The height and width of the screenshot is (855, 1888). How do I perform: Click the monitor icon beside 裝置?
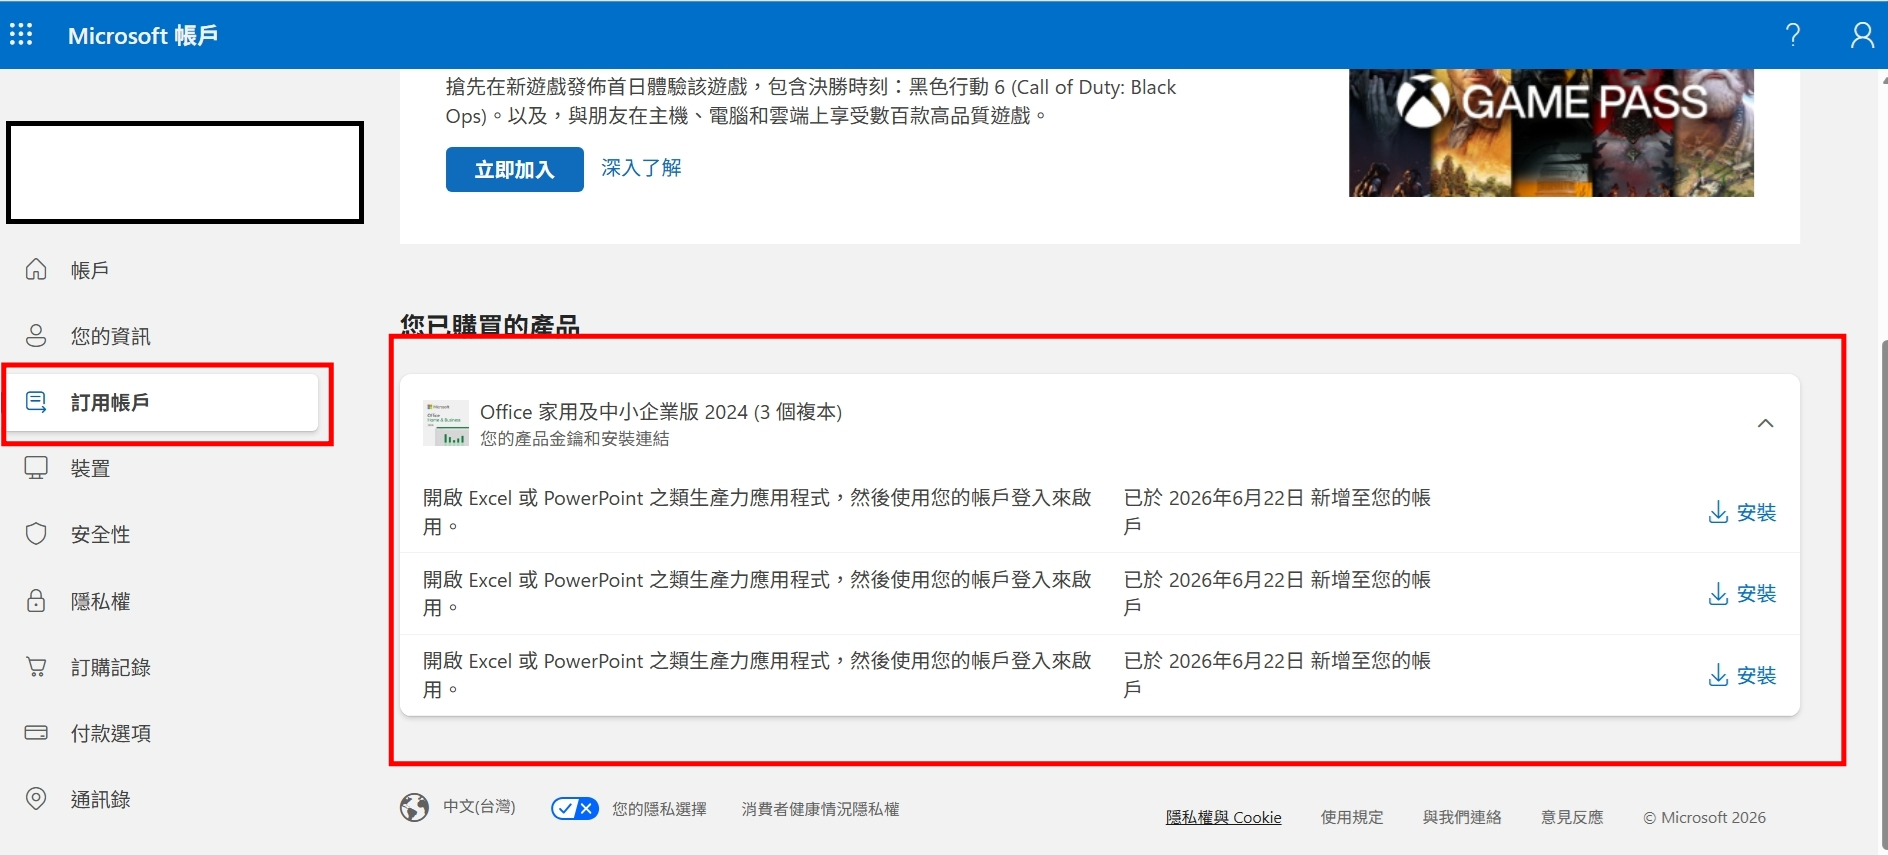[x=36, y=468]
